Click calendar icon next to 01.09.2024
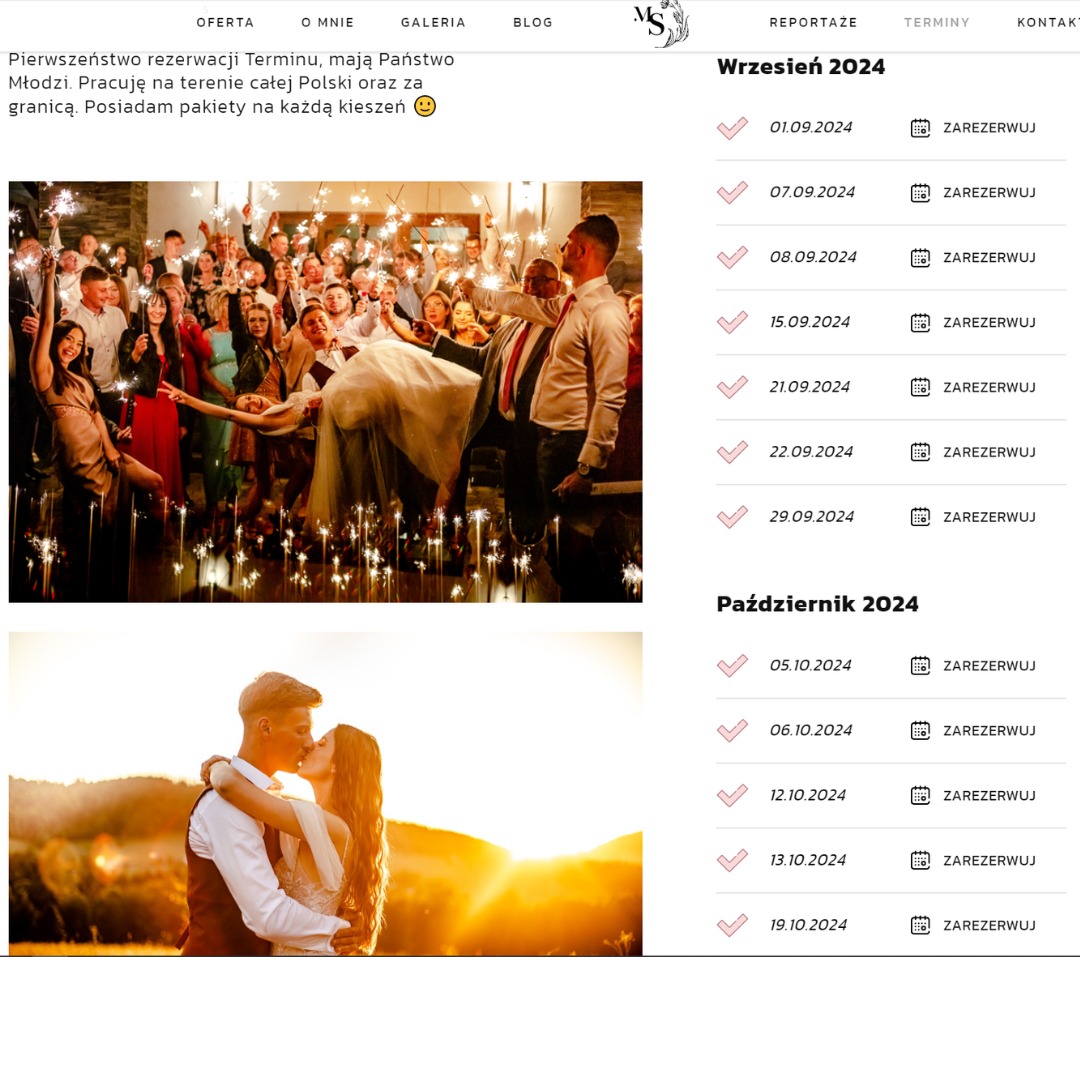The width and height of the screenshot is (1080, 1080). click(920, 128)
